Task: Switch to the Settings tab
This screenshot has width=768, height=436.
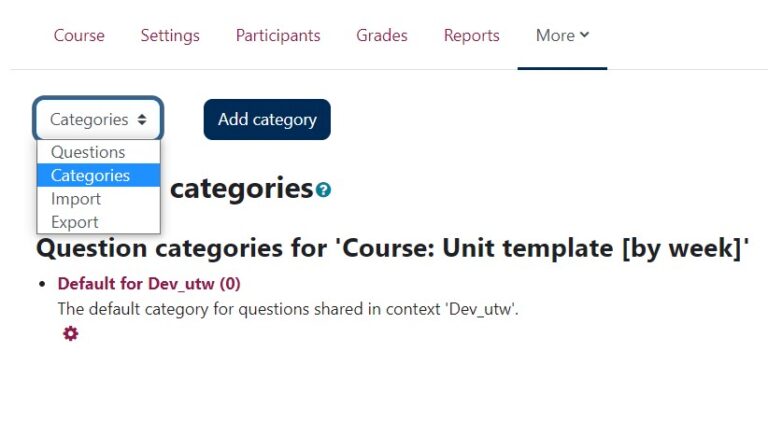Action: (x=170, y=35)
